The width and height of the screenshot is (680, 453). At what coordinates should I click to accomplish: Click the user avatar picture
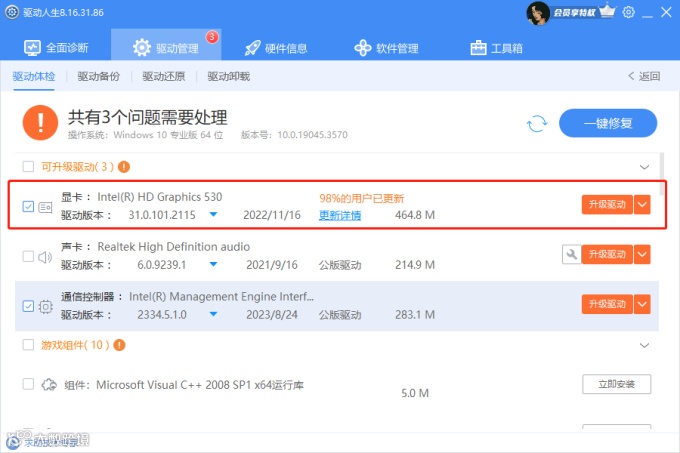click(x=538, y=13)
